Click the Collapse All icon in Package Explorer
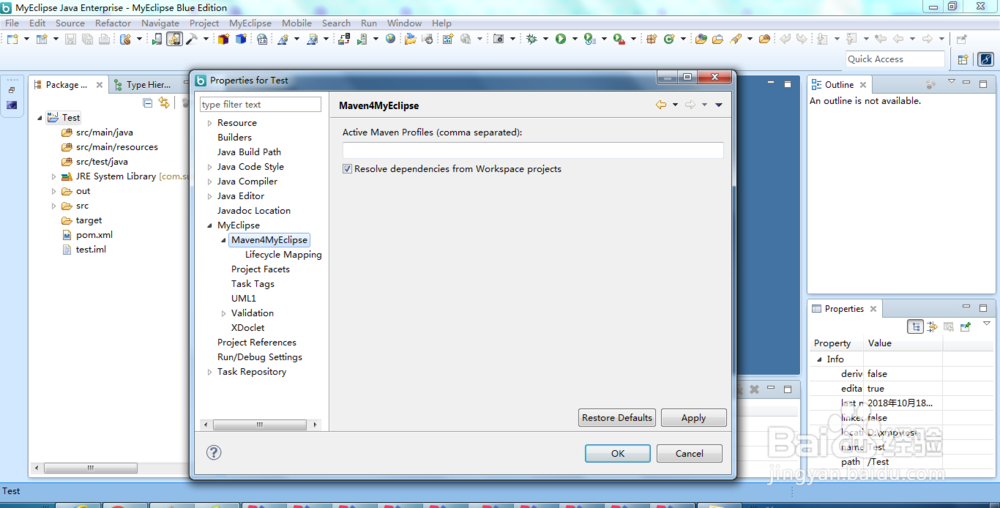Image resolution: width=1000 pixels, height=508 pixels. (x=147, y=103)
